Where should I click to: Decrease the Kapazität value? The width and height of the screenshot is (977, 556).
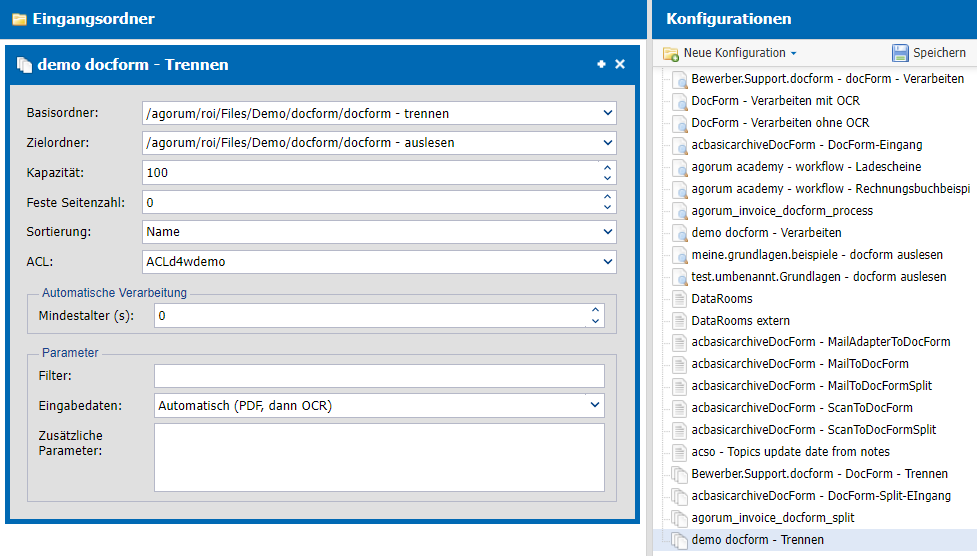[x=608, y=178]
